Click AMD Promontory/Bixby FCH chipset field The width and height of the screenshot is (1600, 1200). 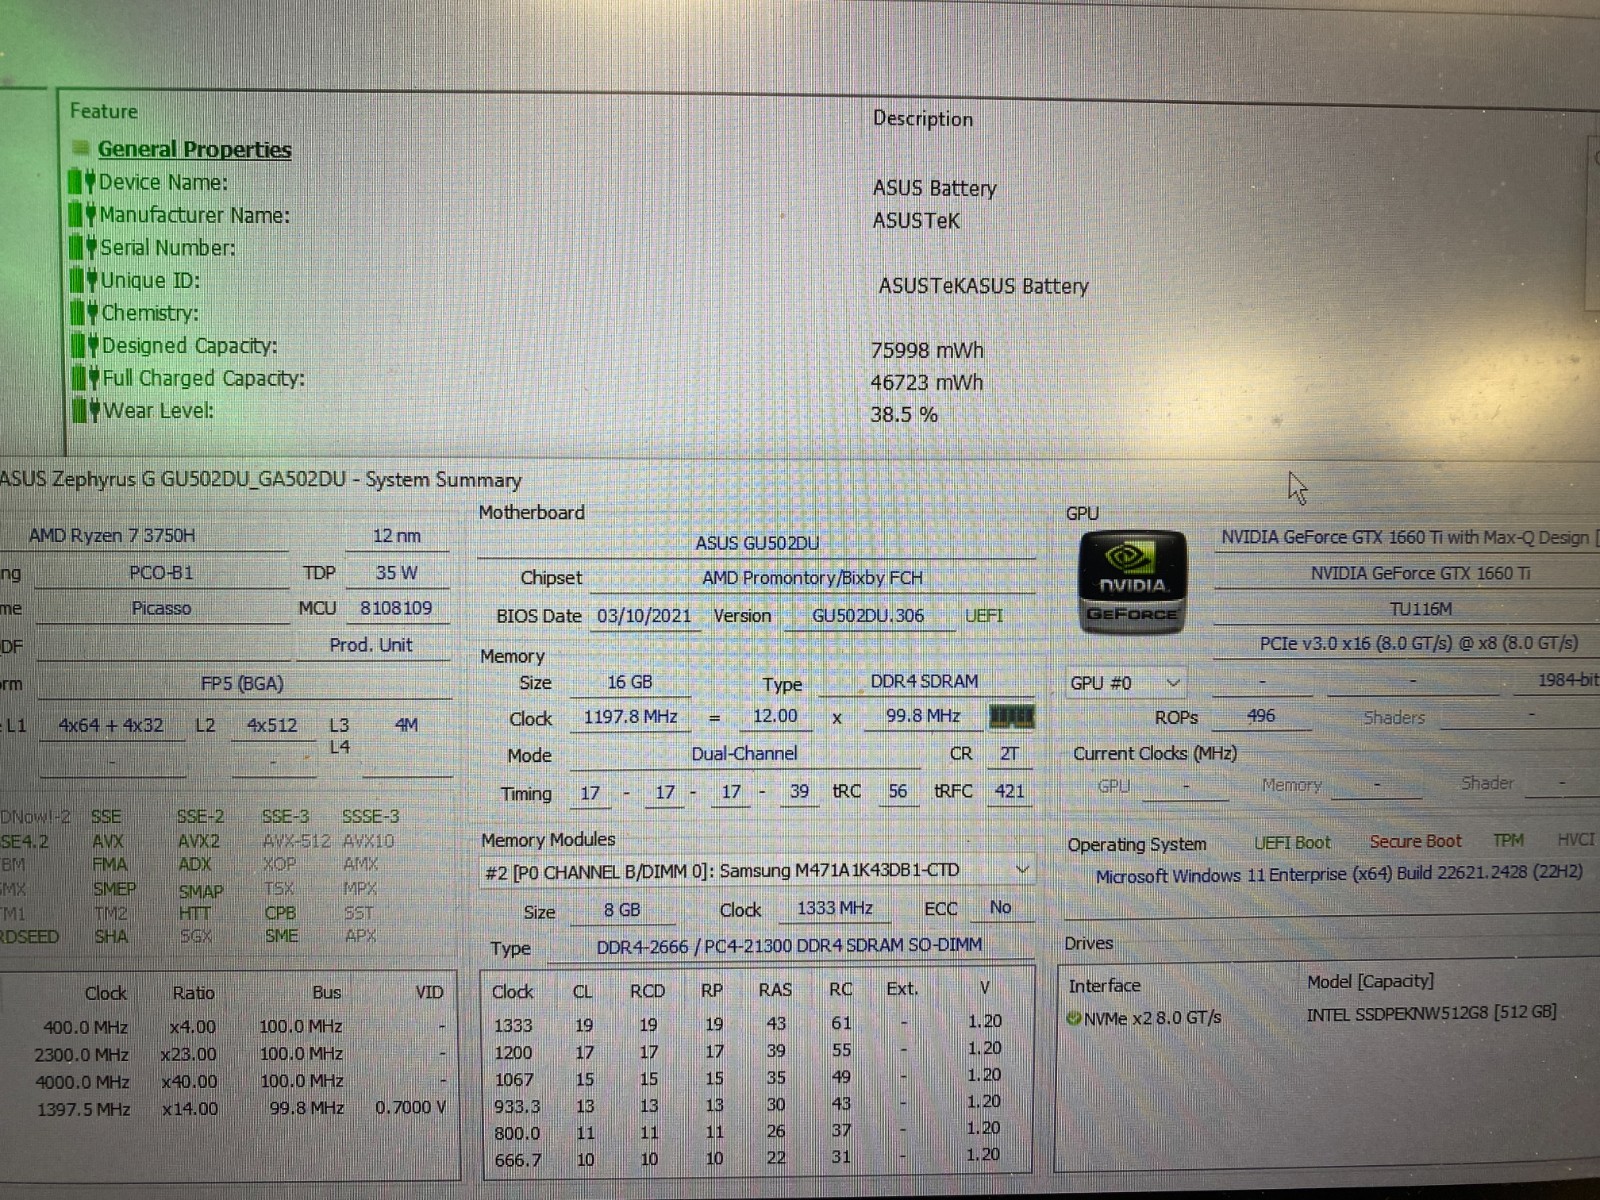pos(812,578)
